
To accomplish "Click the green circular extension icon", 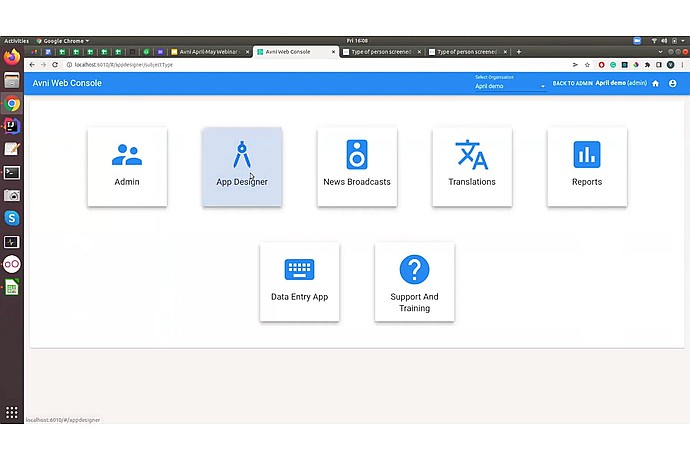I will (613, 65).
